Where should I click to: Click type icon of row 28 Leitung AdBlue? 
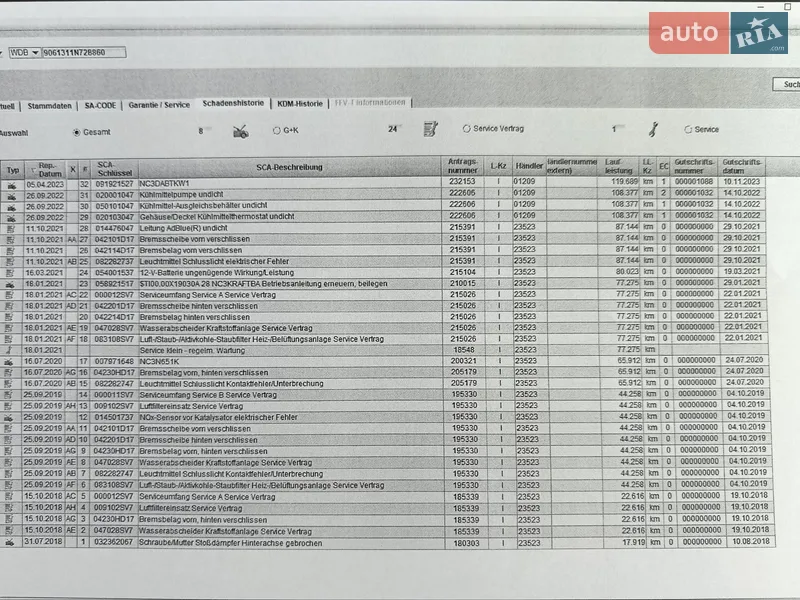point(11,228)
